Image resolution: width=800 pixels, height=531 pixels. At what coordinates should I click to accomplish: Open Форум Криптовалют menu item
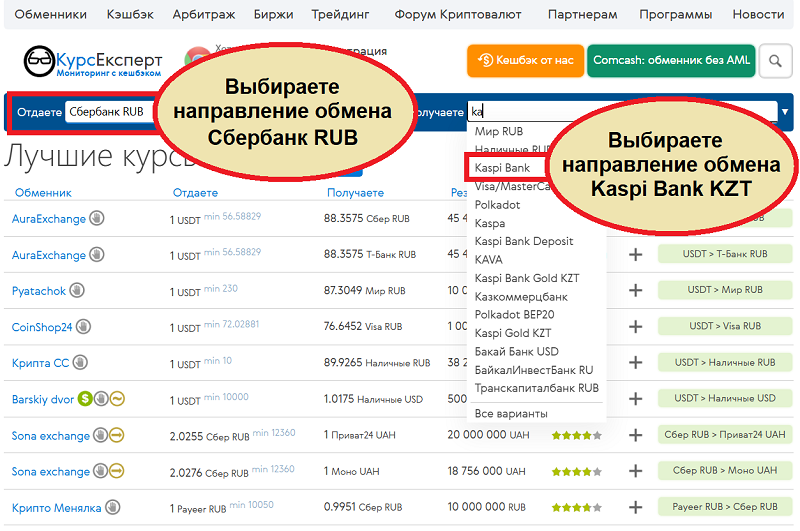tap(458, 14)
